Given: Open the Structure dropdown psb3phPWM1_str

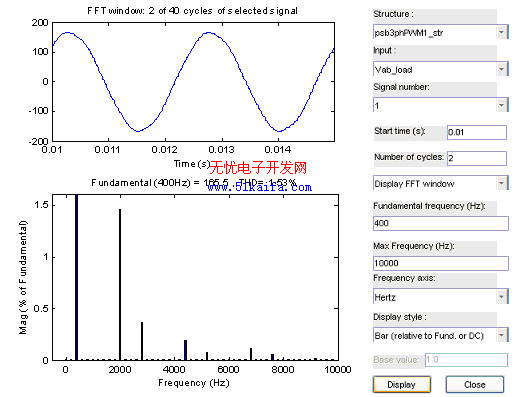Looking at the screenshot, I should 441,32.
